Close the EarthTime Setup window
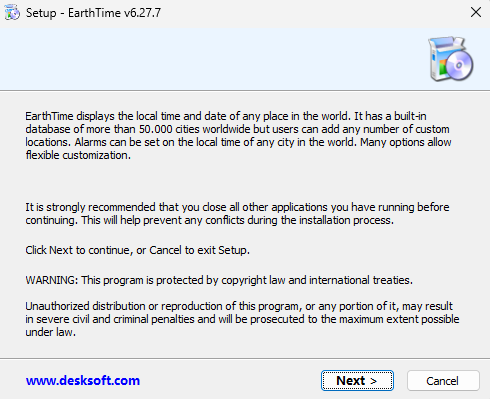The image size is (490, 399). [x=476, y=12]
